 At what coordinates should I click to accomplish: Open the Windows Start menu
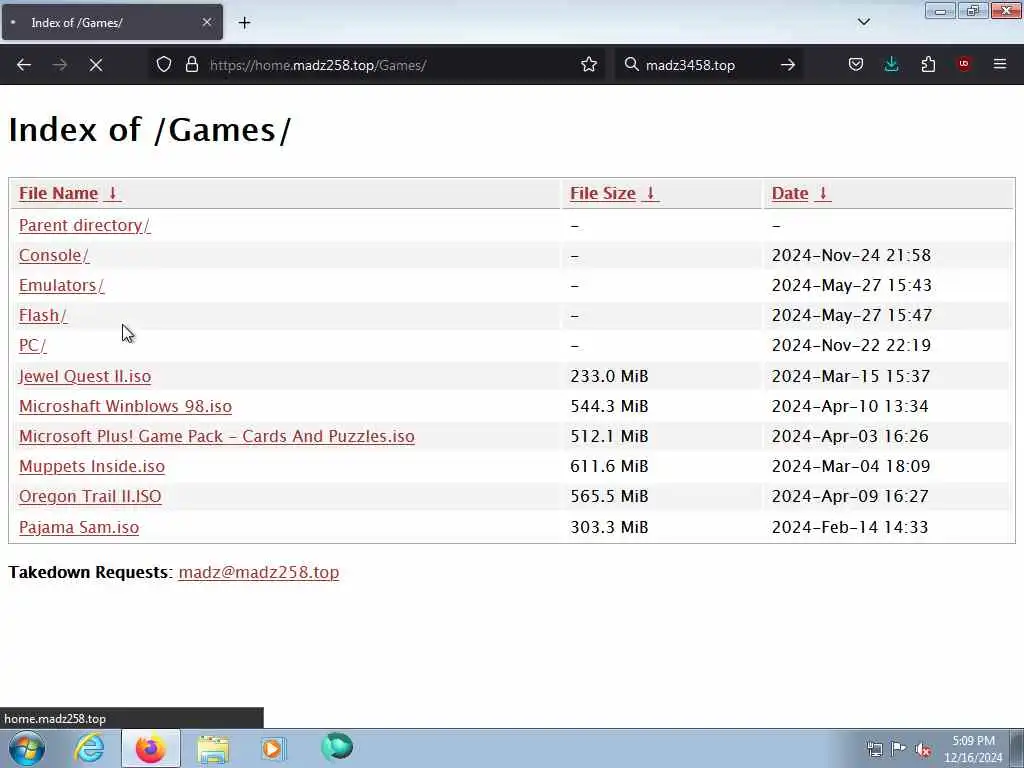[x=27, y=748]
